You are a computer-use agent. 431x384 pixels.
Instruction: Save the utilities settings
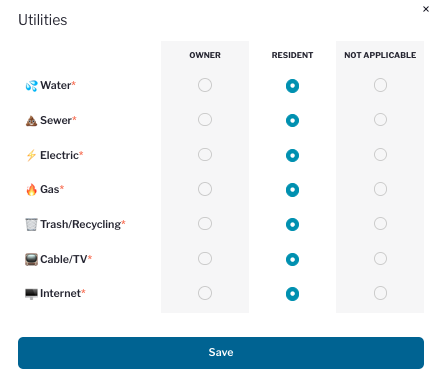[x=221, y=353]
